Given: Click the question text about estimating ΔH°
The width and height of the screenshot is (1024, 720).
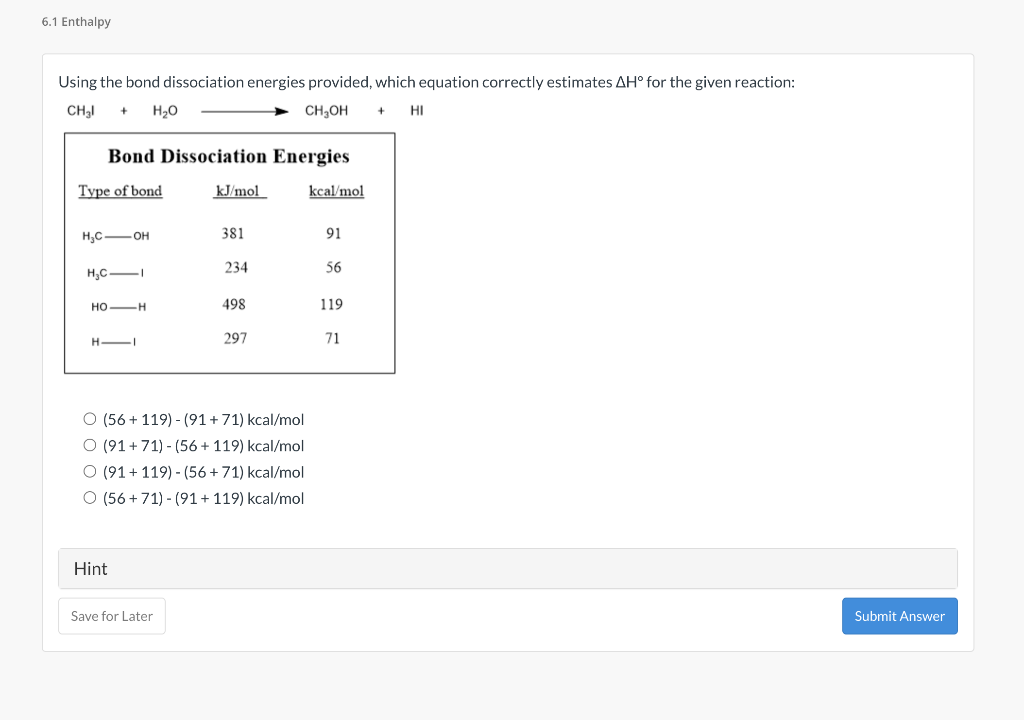Looking at the screenshot, I should pyautogui.click(x=427, y=82).
